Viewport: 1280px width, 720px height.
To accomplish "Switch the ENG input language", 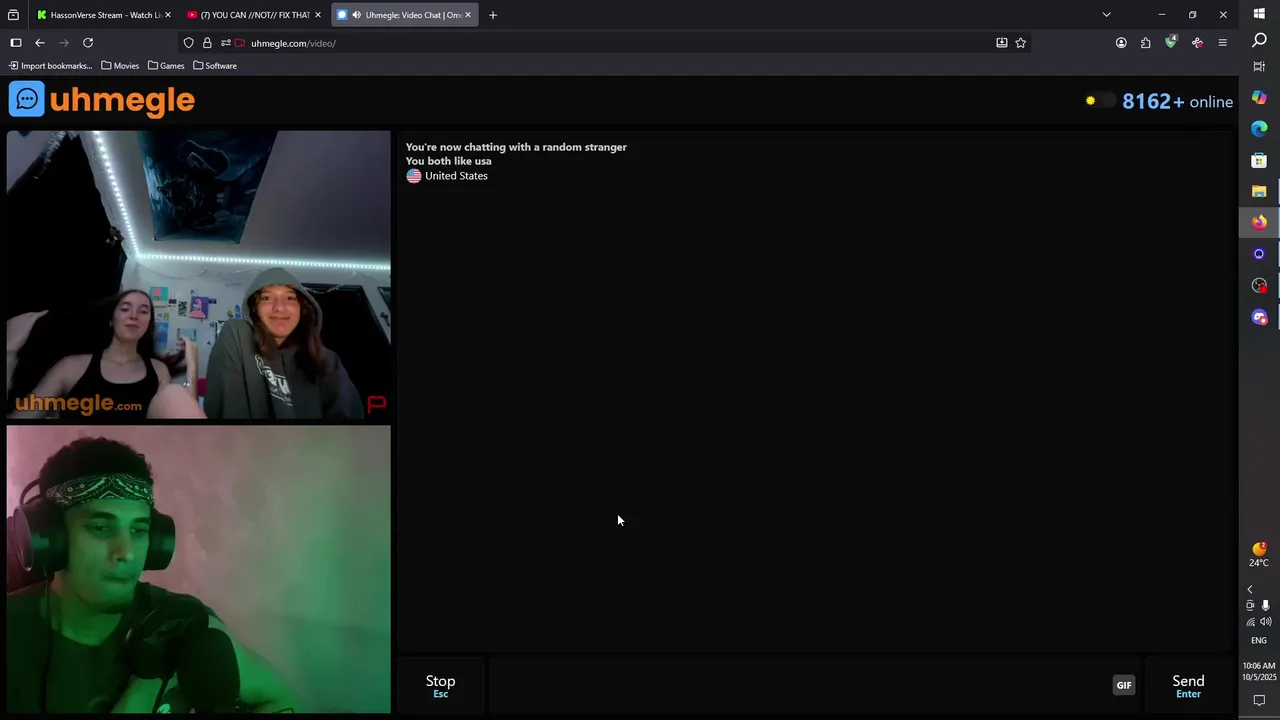I will point(1259,640).
